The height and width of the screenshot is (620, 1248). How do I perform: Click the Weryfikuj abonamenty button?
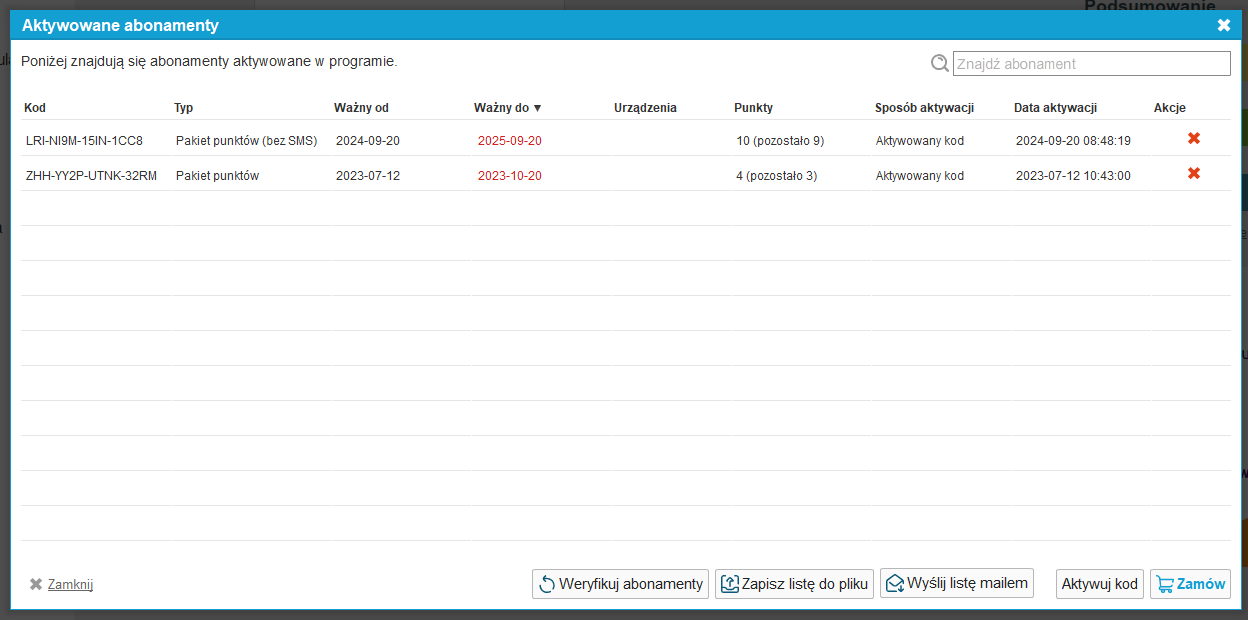pyautogui.click(x=620, y=584)
